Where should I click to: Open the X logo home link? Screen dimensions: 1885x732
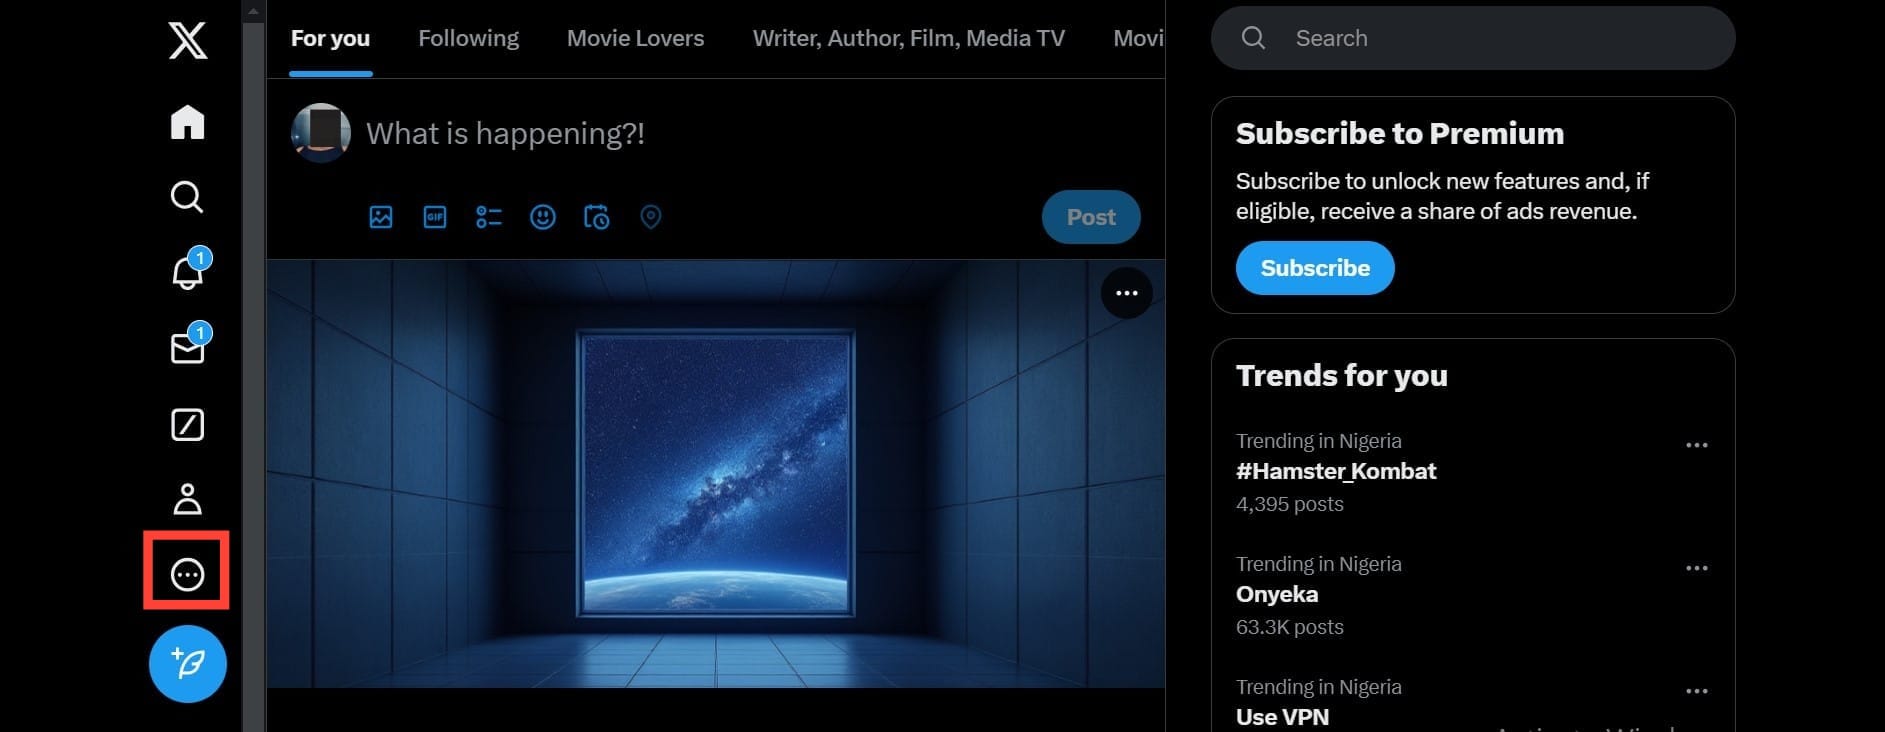pos(188,41)
